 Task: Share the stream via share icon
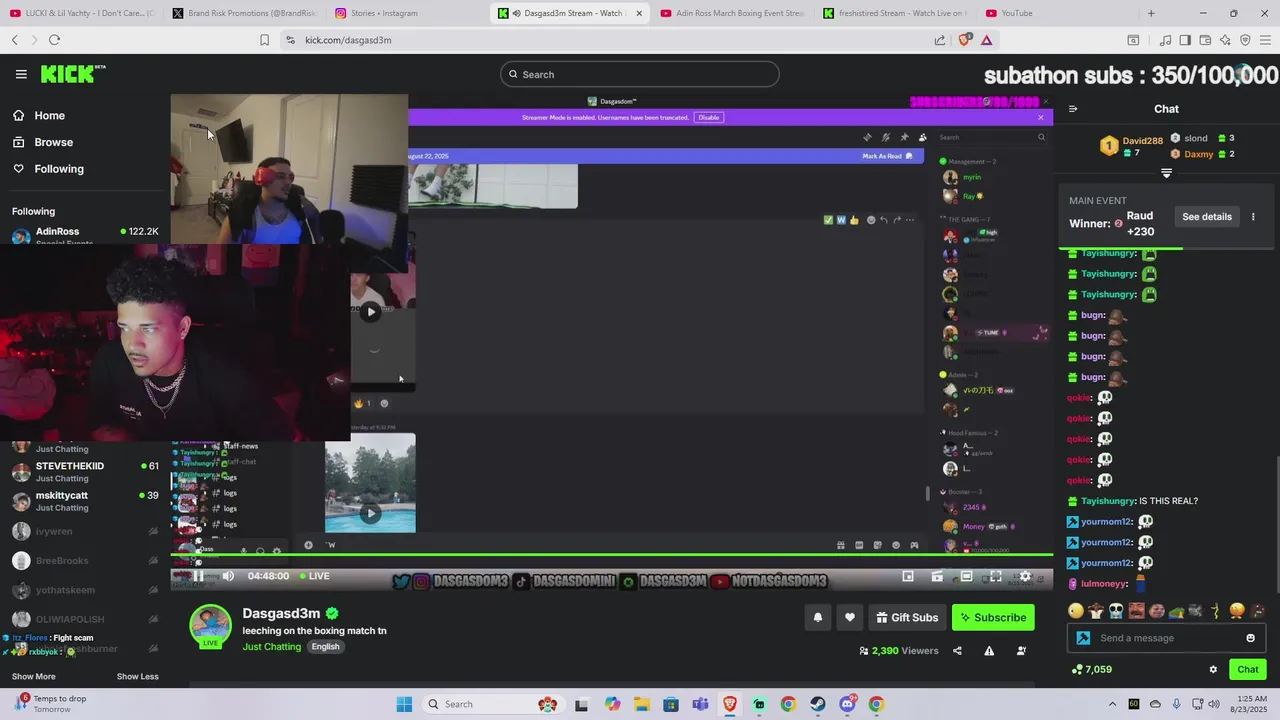(x=957, y=651)
